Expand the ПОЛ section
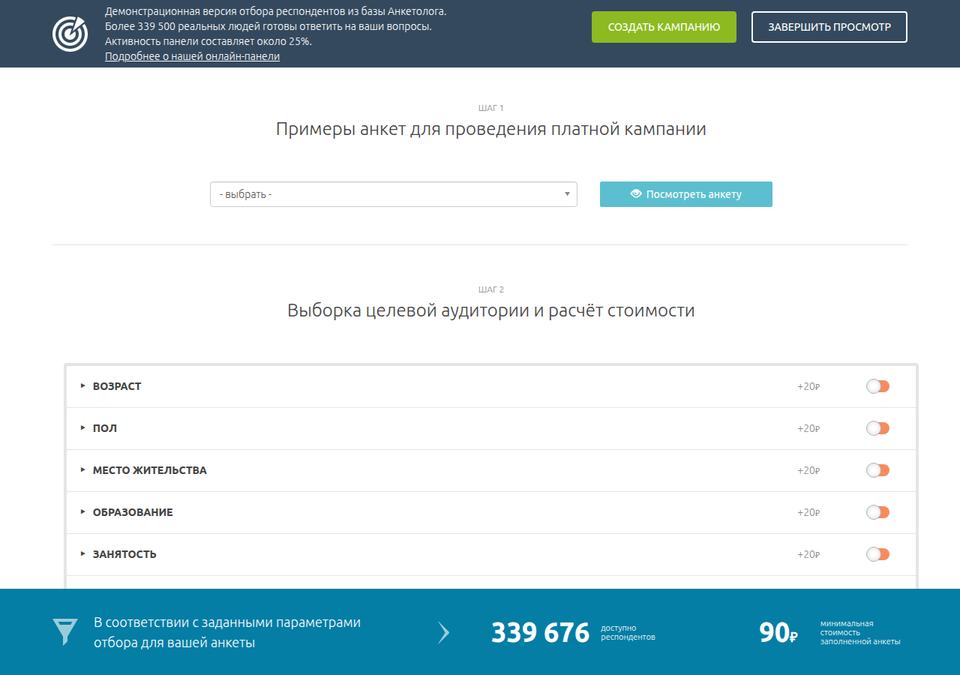 (x=99, y=428)
